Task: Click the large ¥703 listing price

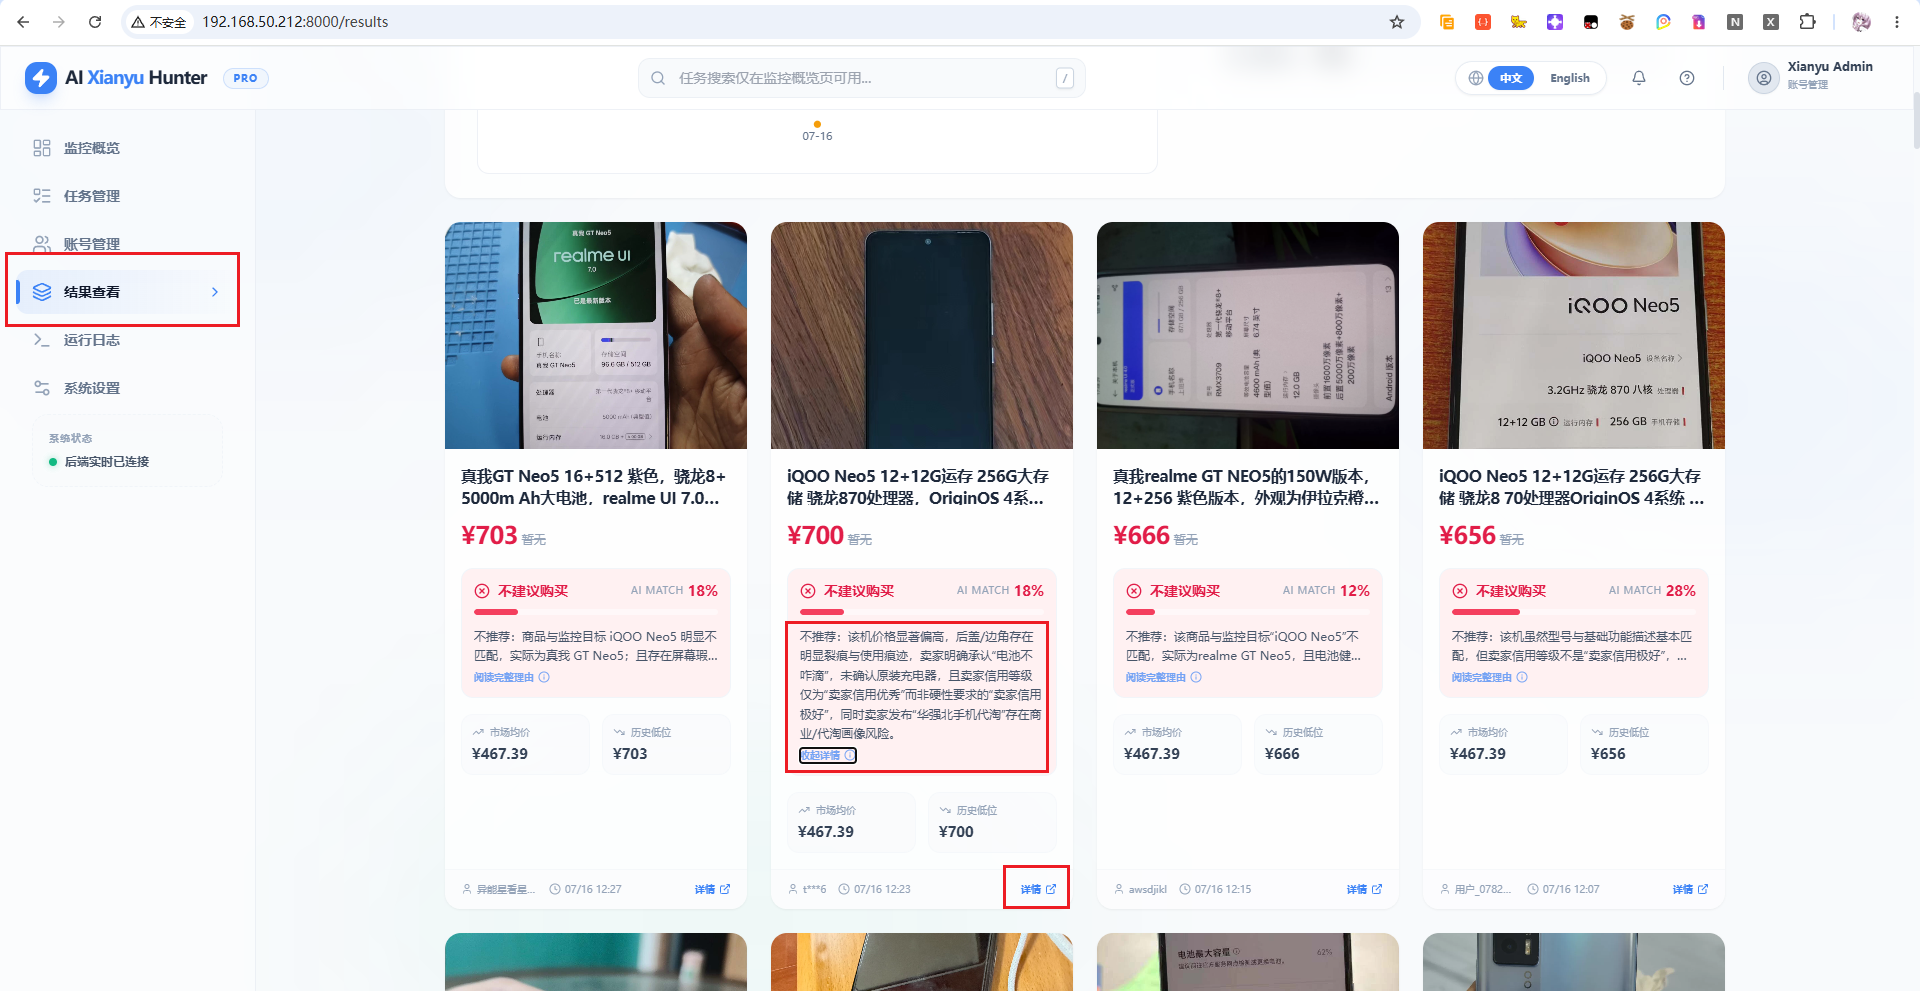Action: pyautogui.click(x=490, y=536)
